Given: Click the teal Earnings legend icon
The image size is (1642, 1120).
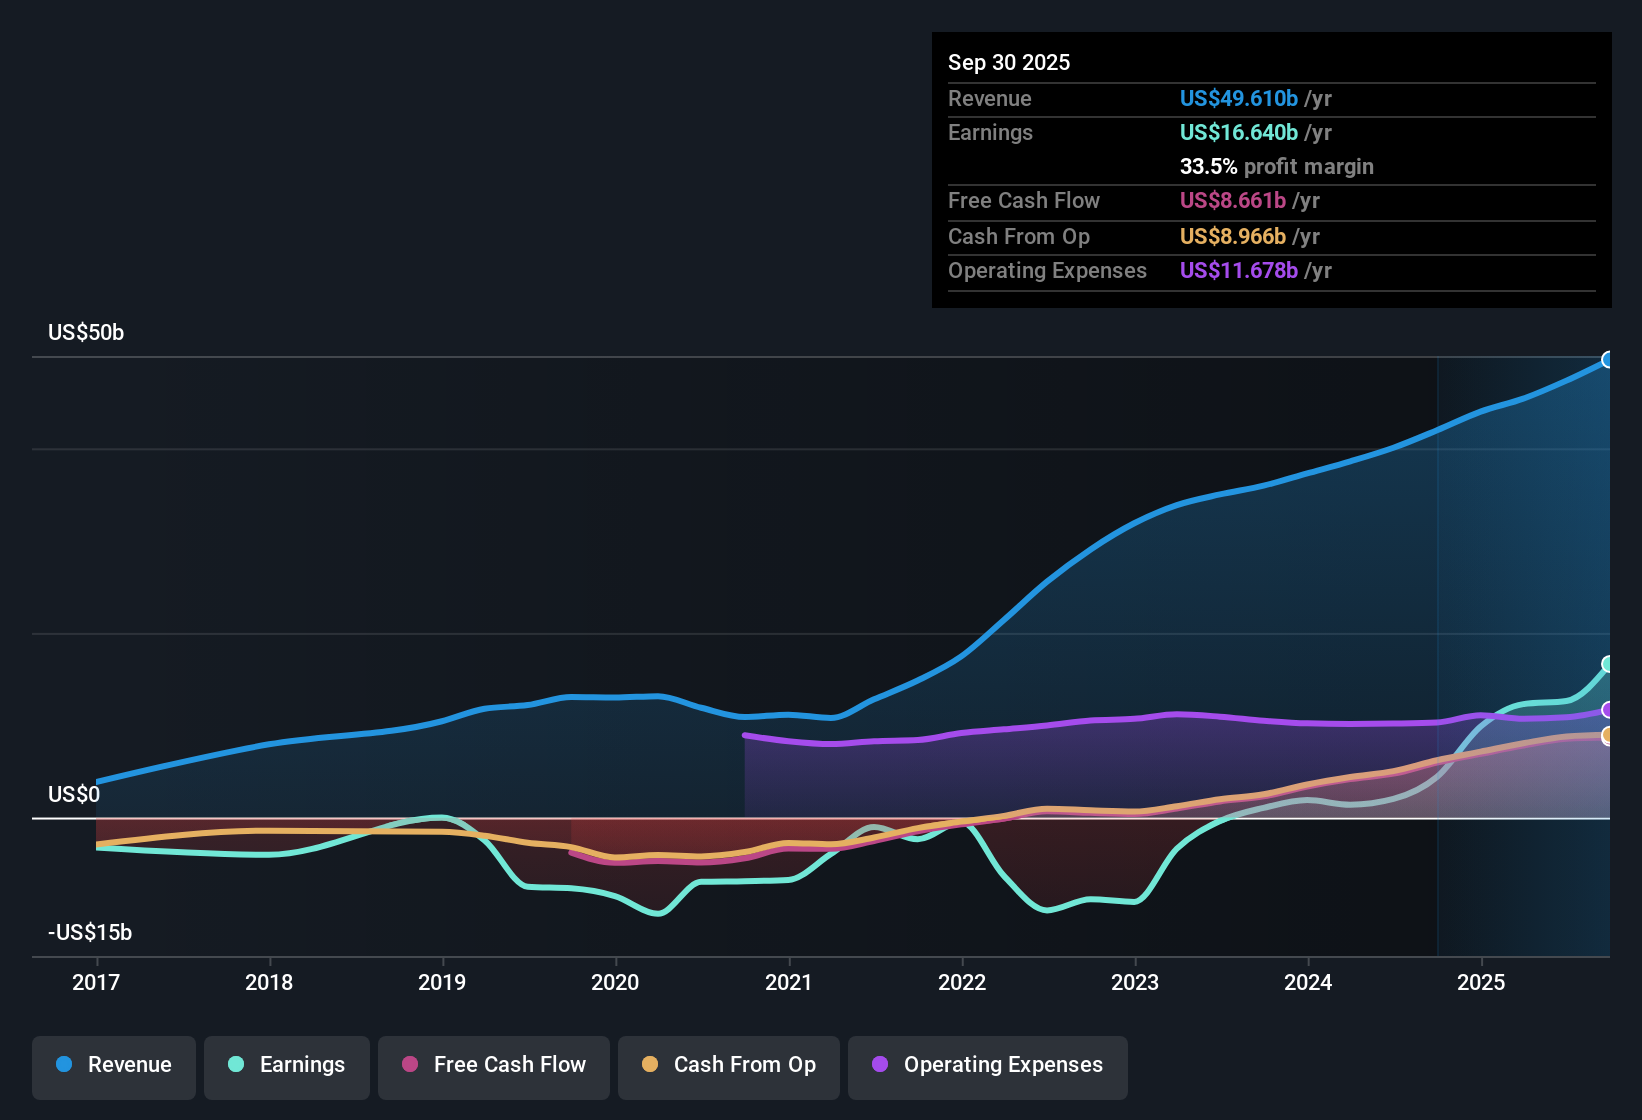Looking at the screenshot, I should (235, 1065).
